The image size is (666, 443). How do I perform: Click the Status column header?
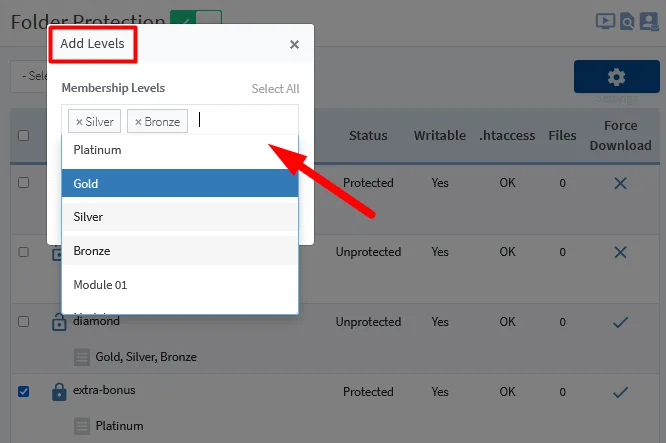coord(368,135)
